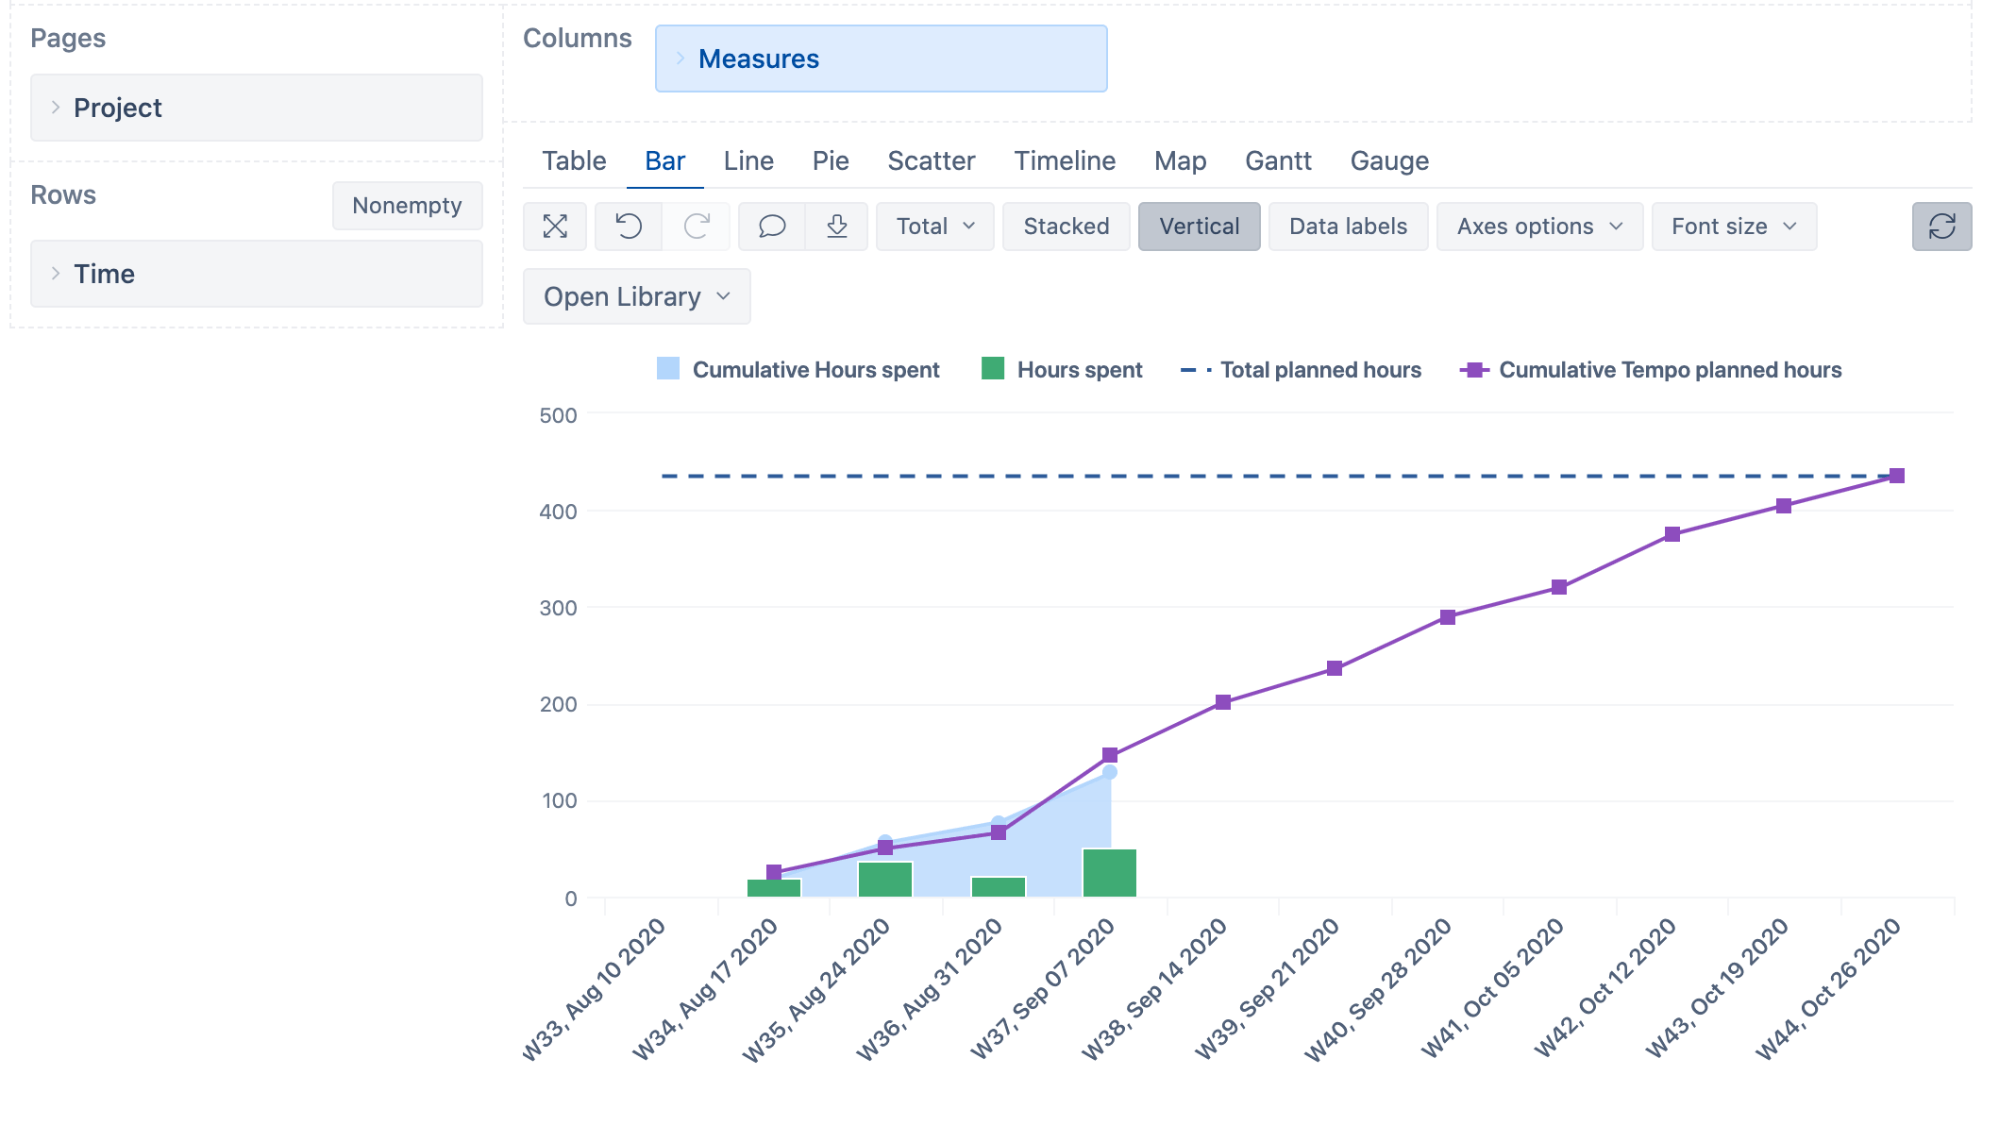Toggle the Vertical orientation option
This screenshot has width=1999, height=1143.
pyautogui.click(x=1198, y=226)
